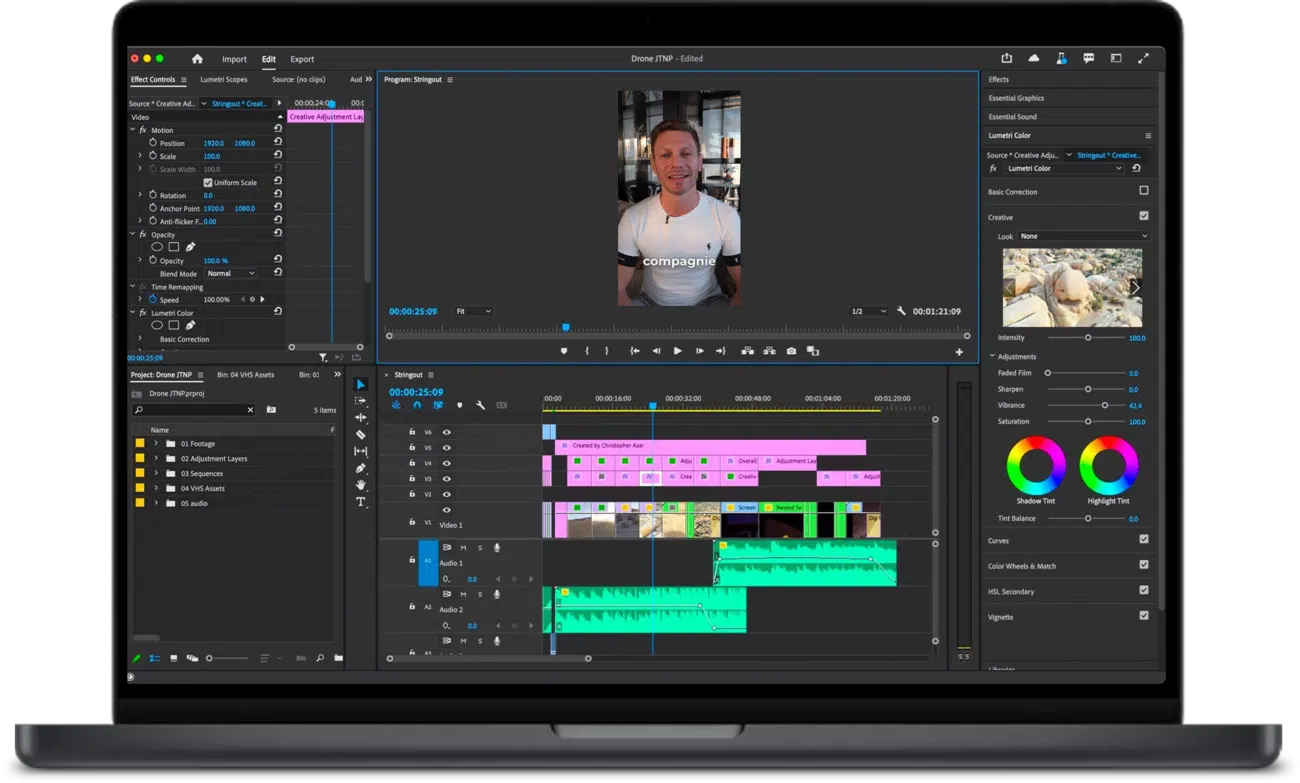Select the Hand tool

[361, 485]
